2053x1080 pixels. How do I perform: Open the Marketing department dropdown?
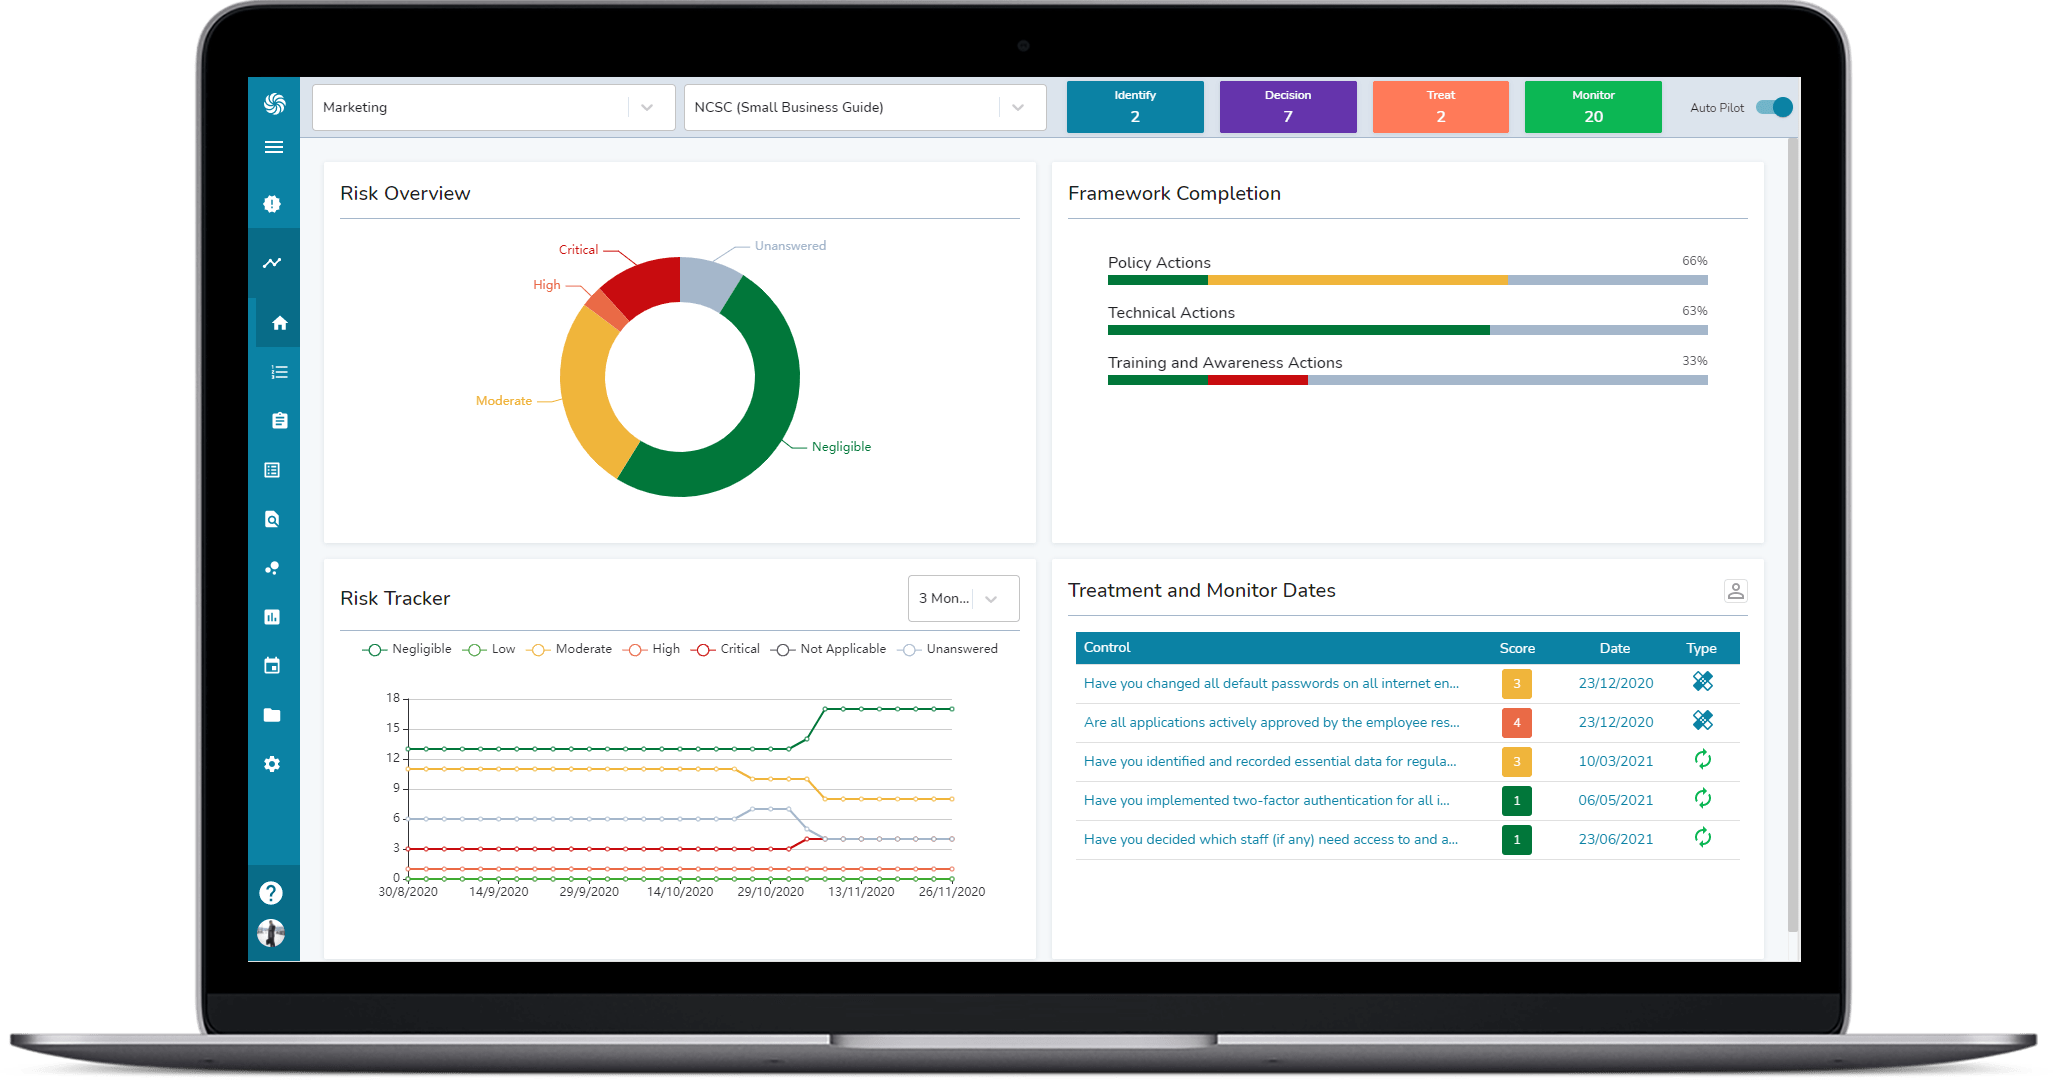493,107
